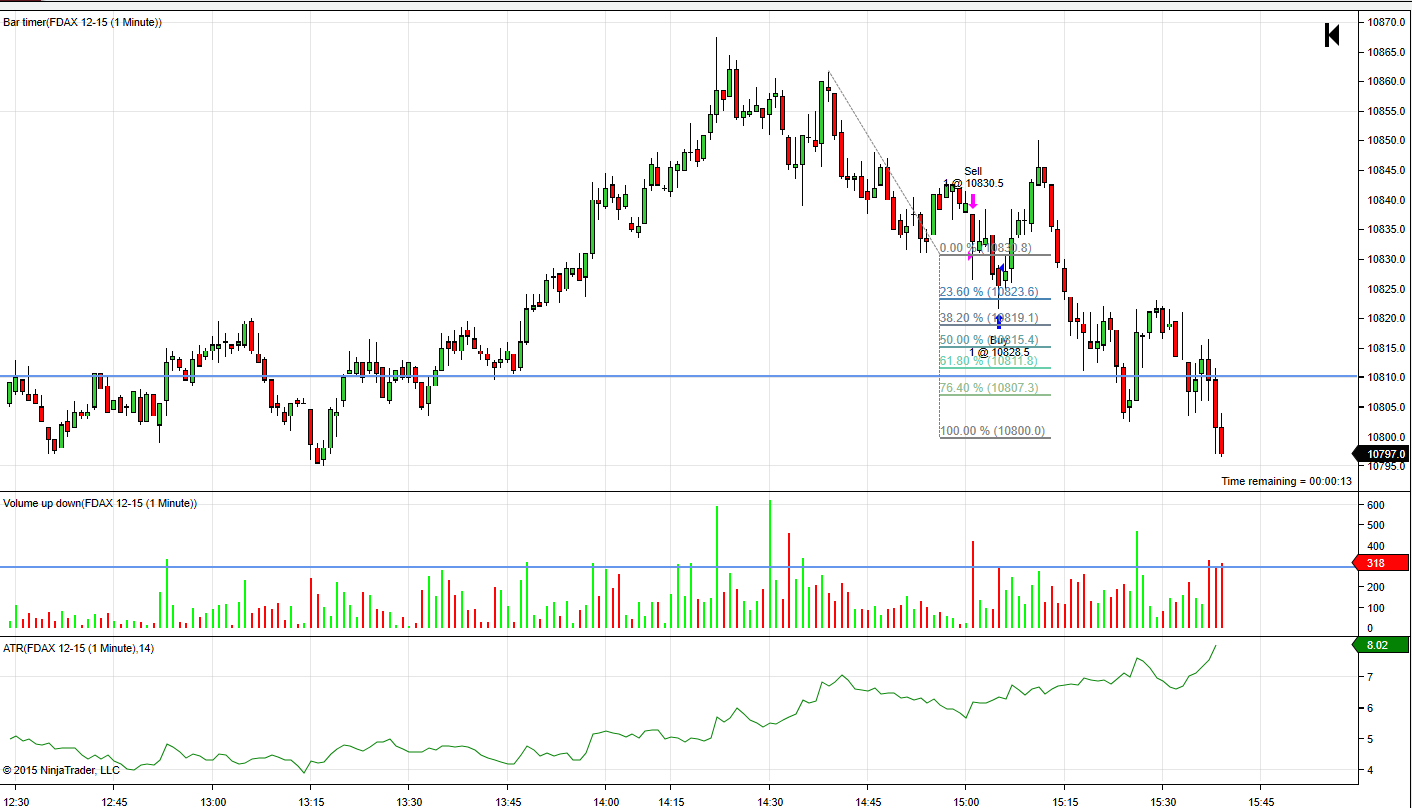Image resolution: width=1412 pixels, height=808 pixels.
Task: Click the current price marker 10797.0
Action: 1380,454
